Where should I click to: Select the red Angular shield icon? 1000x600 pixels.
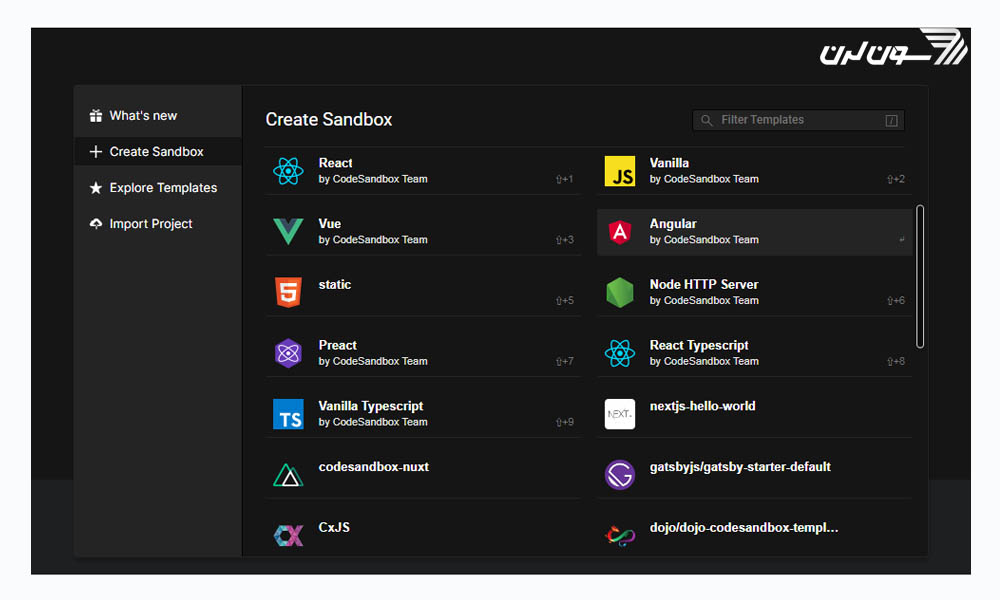620,232
